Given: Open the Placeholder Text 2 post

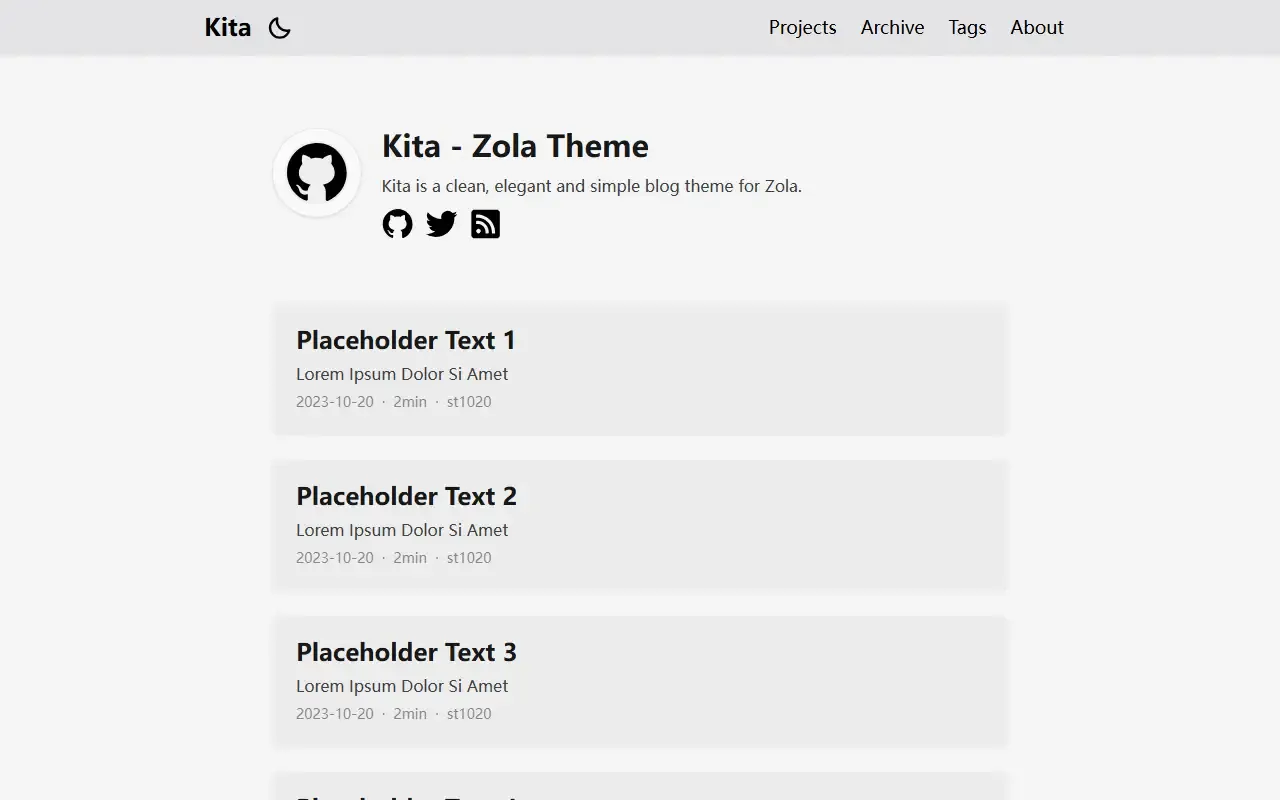Looking at the screenshot, I should click(406, 496).
